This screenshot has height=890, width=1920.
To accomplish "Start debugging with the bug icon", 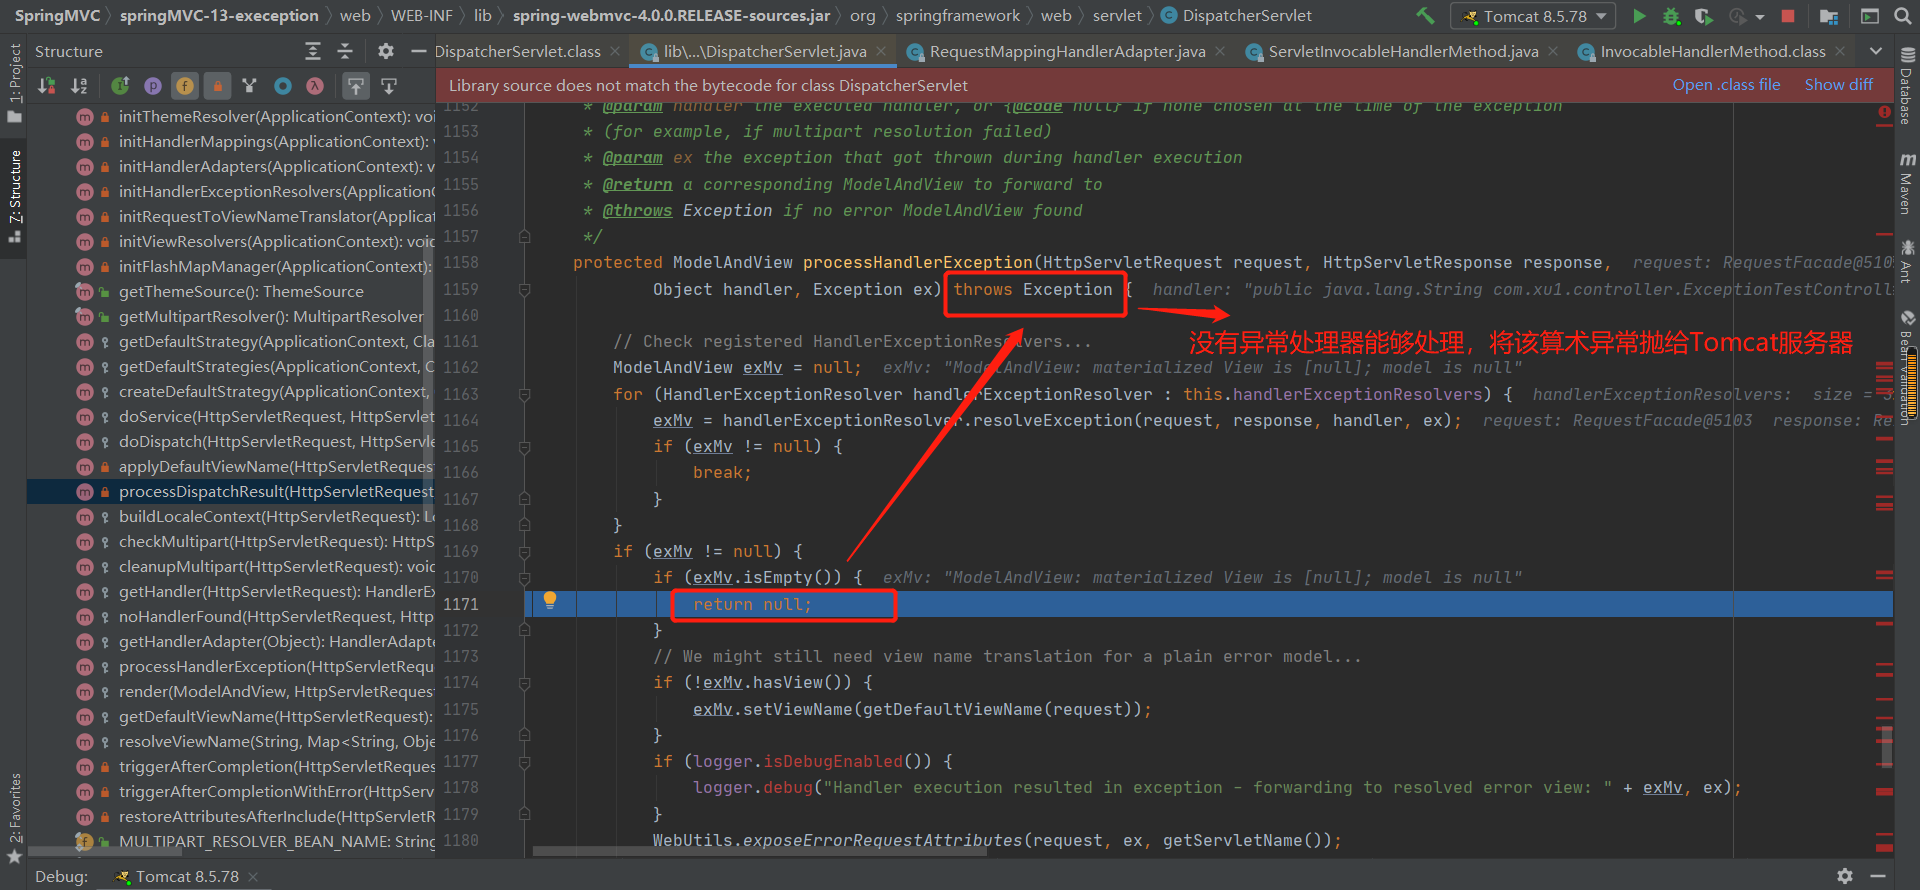I will point(1672,16).
